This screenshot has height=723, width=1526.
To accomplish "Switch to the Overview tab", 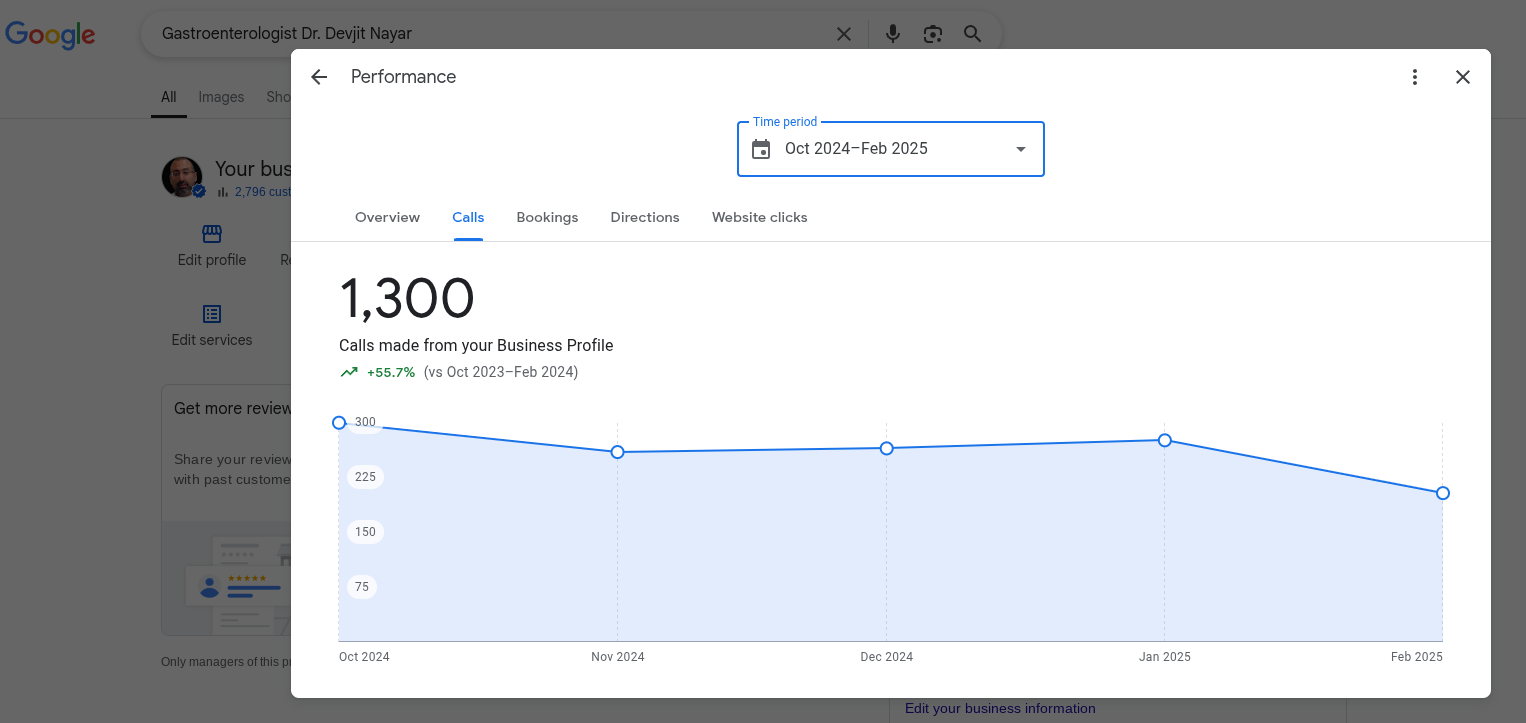I will [387, 217].
